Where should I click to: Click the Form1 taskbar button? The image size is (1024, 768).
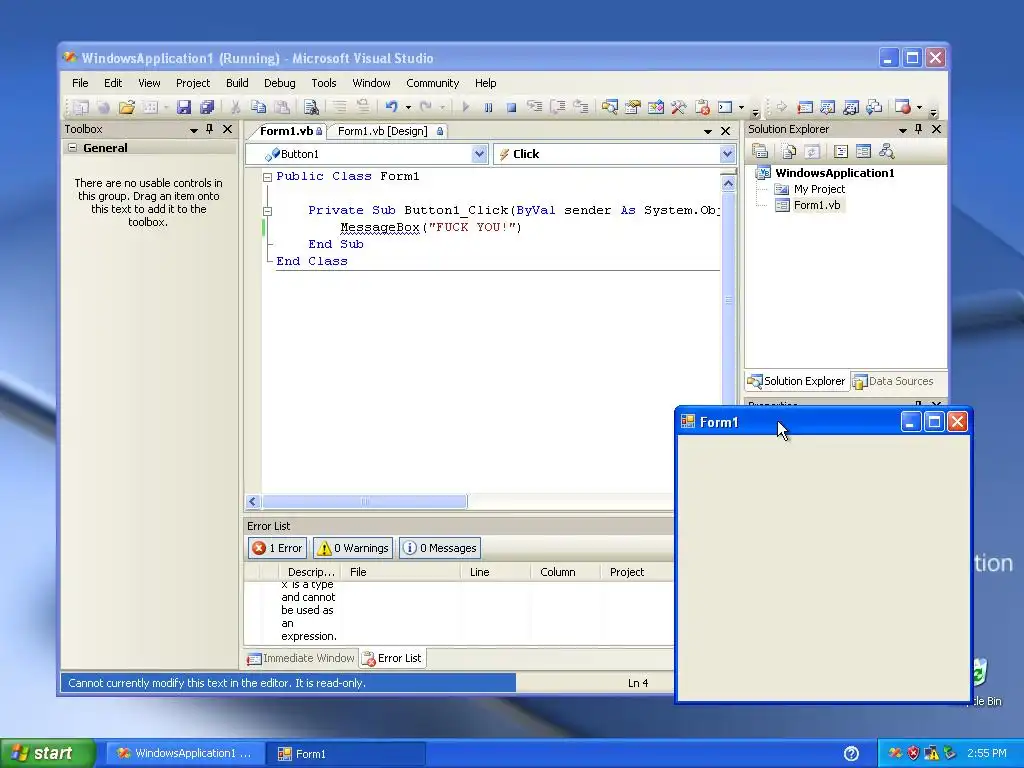pyautogui.click(x=346, y=754)
